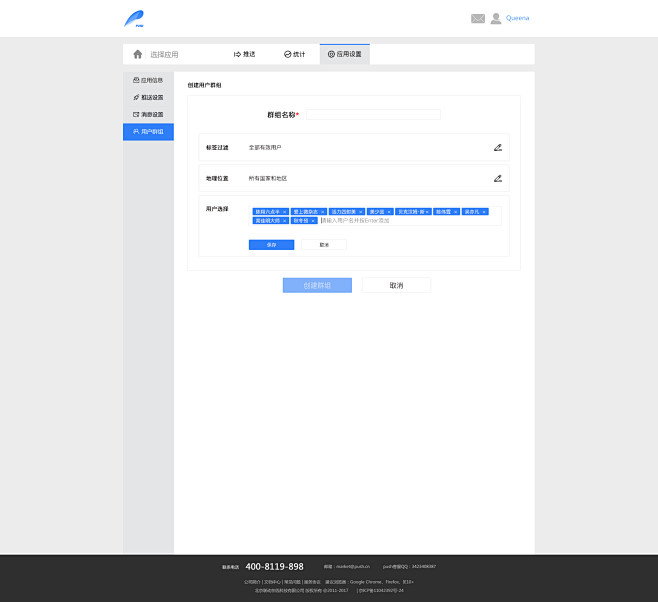Click the home icon
This screenshot has height=602, width=658.
tap(138, 54)
